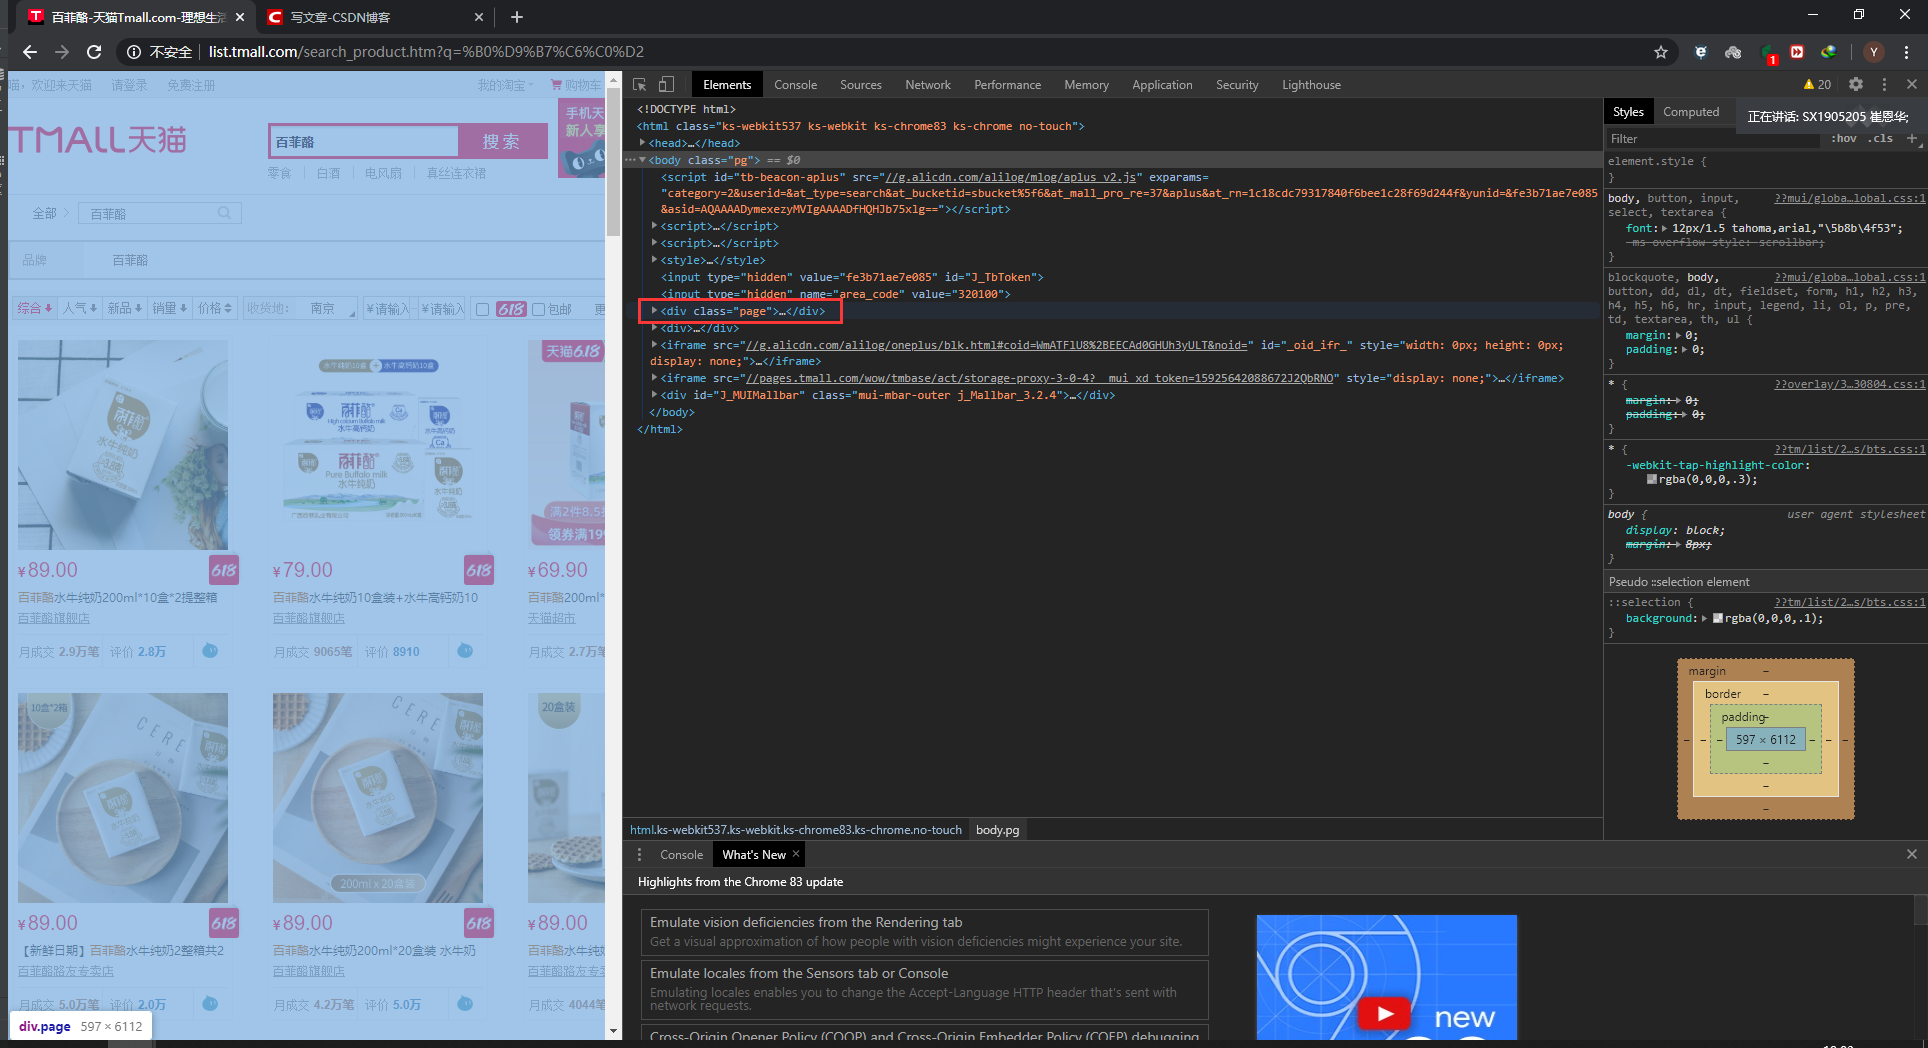The width and height of the screenshot is (1928, 1048).
Task: Reload the page
Action: tap(94, 52)
